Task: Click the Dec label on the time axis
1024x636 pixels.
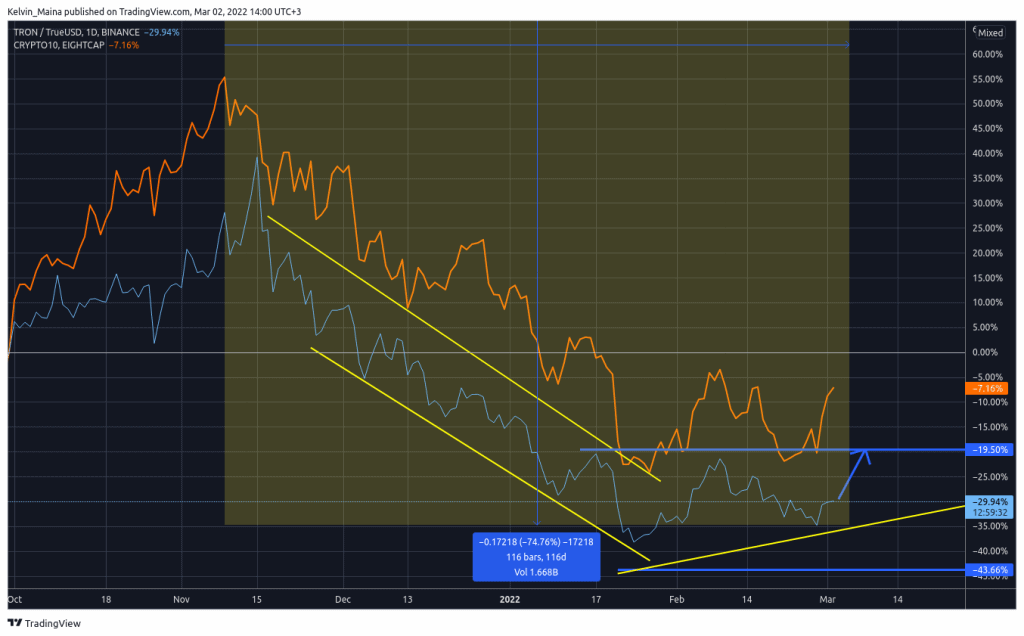Action: (x=343, y=599)
